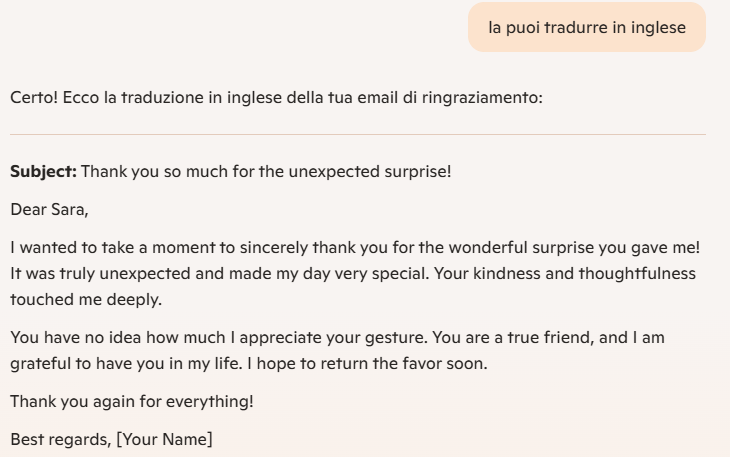The width and height of the screenshot is (730, 457).
Task: Click the word 'inglese' in the user bubble
Action: (x=658, y=27)
